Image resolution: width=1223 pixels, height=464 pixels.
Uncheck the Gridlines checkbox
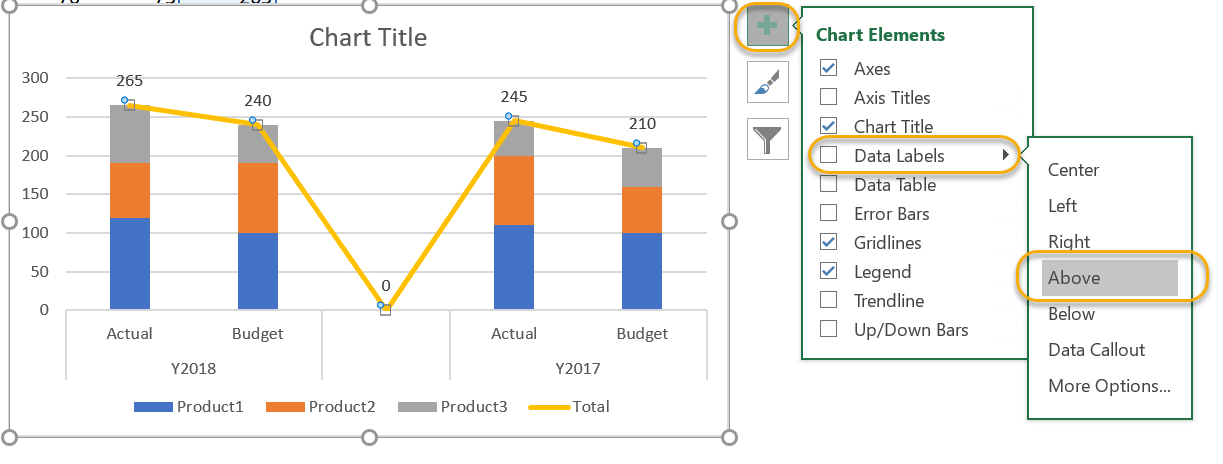click(x=828, y=243)
